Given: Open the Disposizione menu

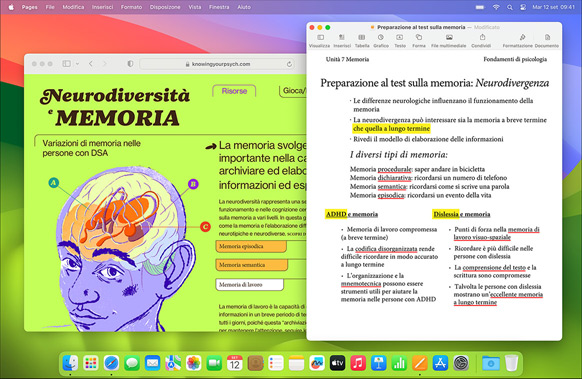Looking at the screenshot, I should coord(165,7).
